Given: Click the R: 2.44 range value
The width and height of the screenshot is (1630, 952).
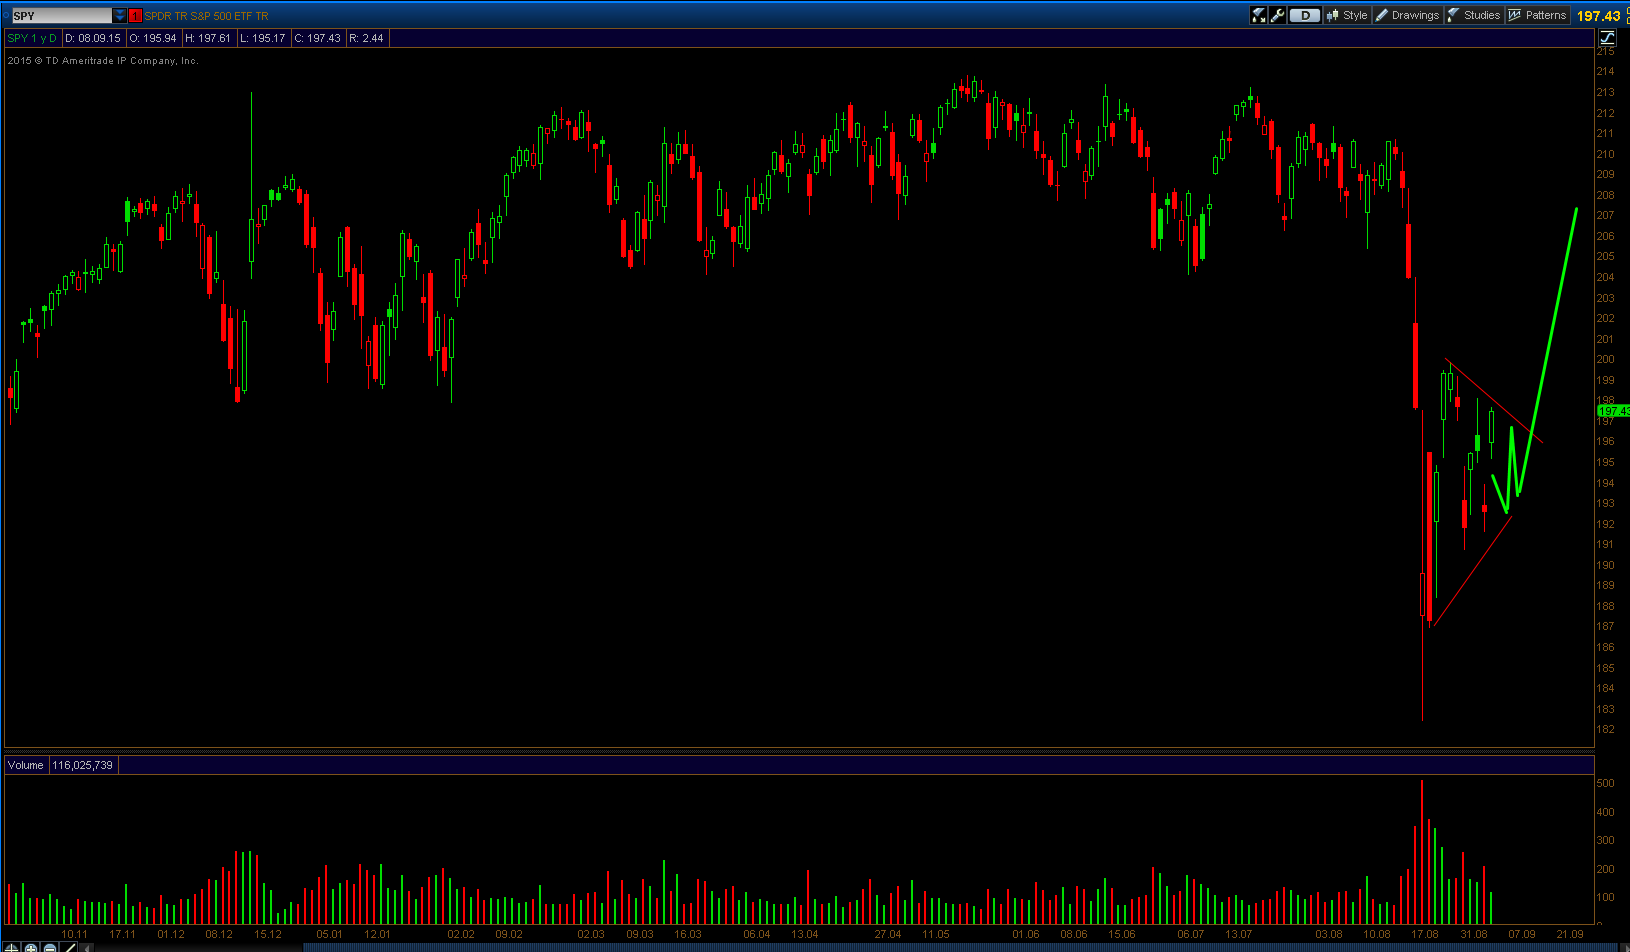Looking at the screenshot, I should 367,38.
